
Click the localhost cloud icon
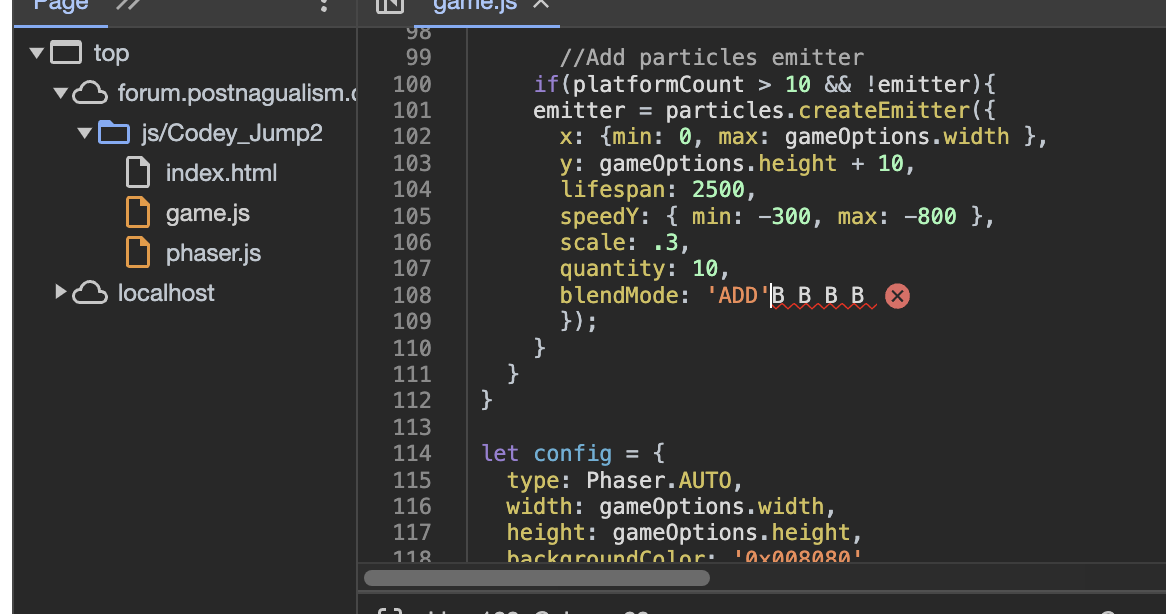click(x=90, y=293)
